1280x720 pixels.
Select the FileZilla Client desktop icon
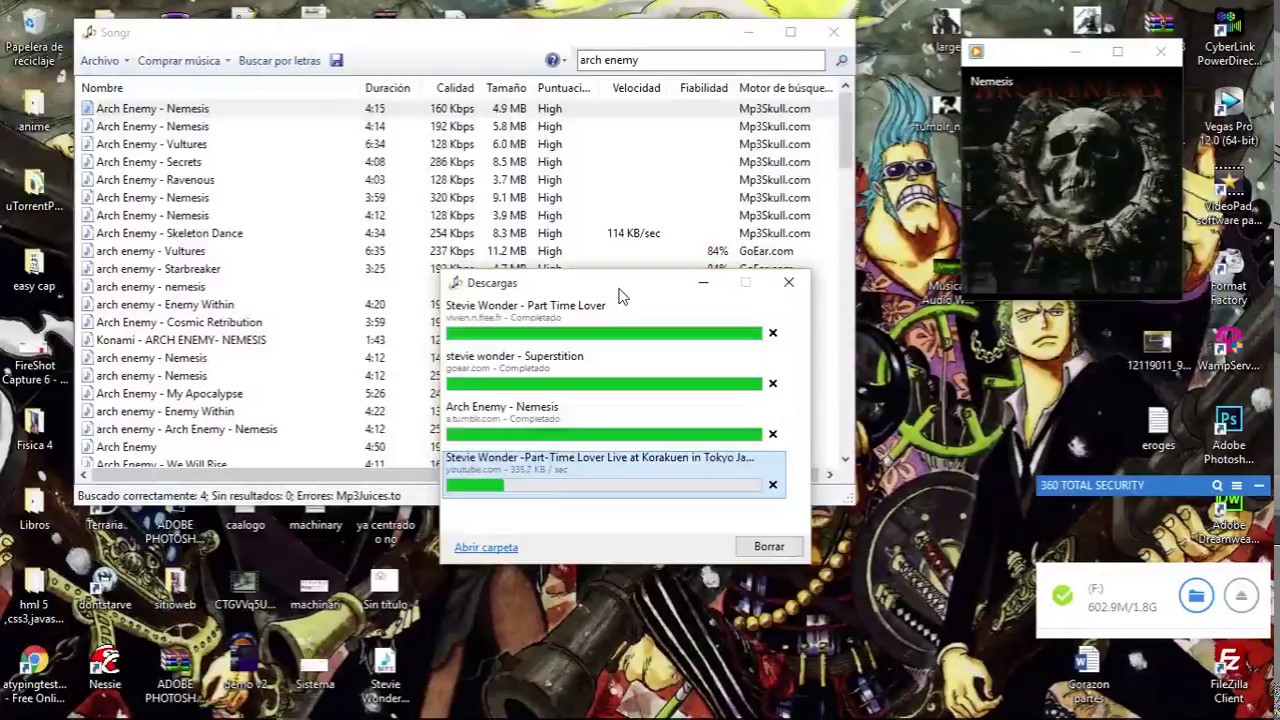(1228, 676)
